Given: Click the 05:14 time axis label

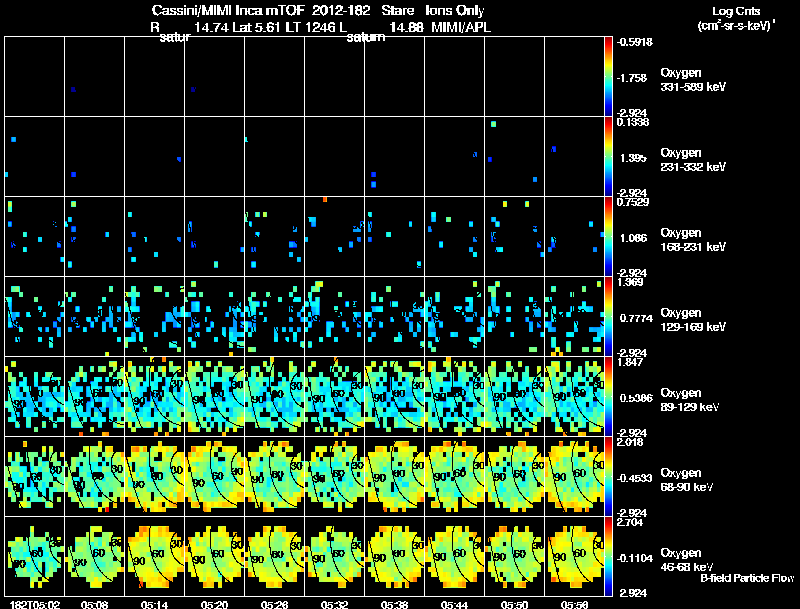Looking at the screenshot, I should (x=154, y=604).
